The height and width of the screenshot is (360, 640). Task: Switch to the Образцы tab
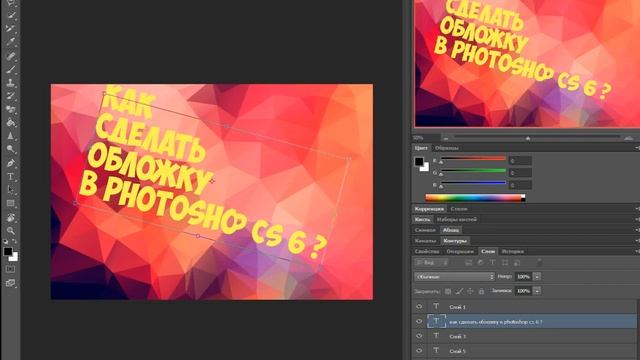(x=447, y=148)
